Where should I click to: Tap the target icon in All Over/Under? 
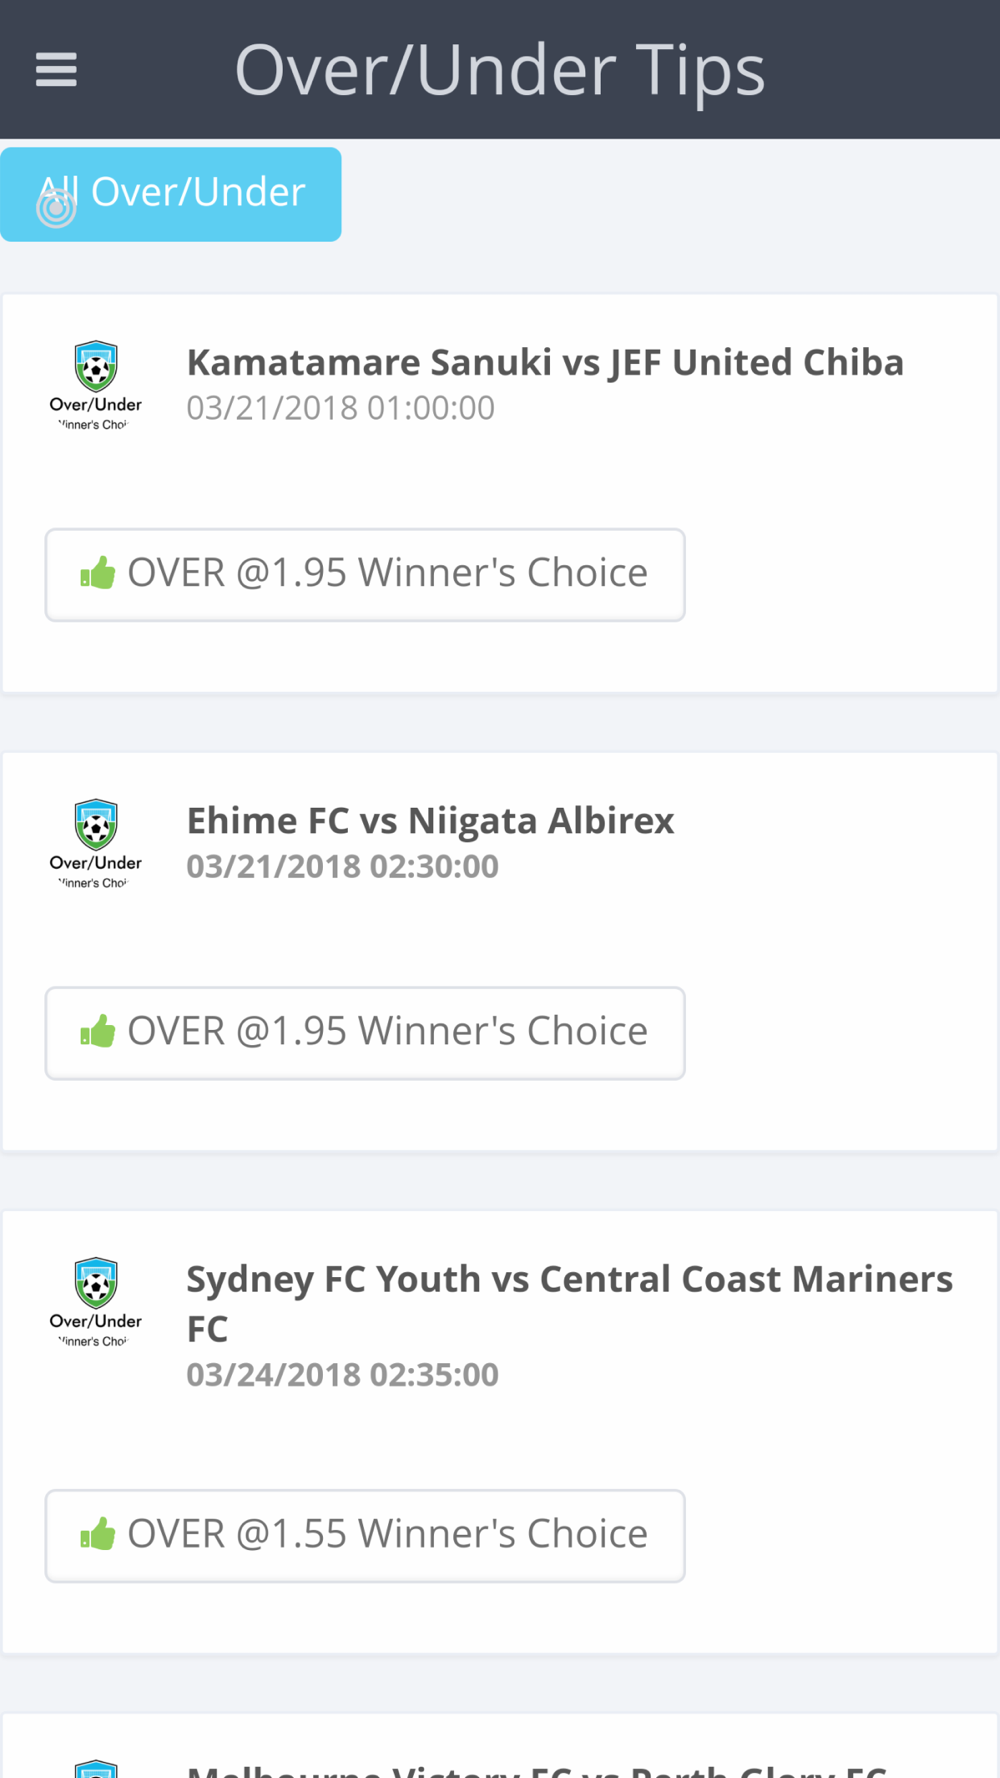tap(56, 208)
